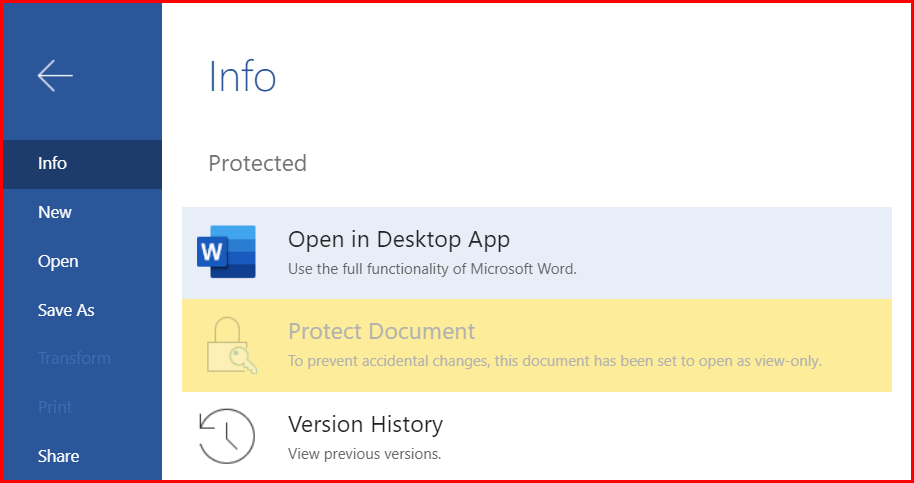Click the Word application logo icon
The width and height of the screenshot is (914, 483).
click(x=226, y=252)
